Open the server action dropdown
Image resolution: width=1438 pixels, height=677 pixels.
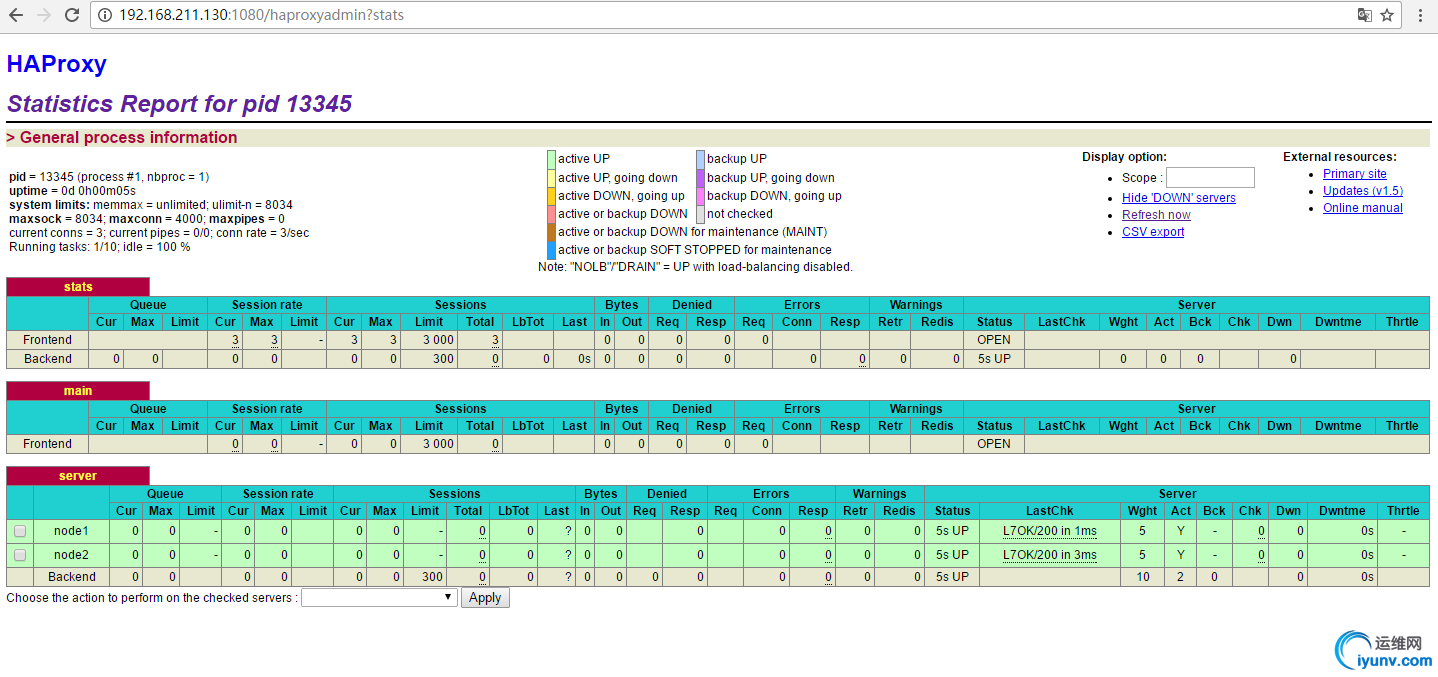379,597
